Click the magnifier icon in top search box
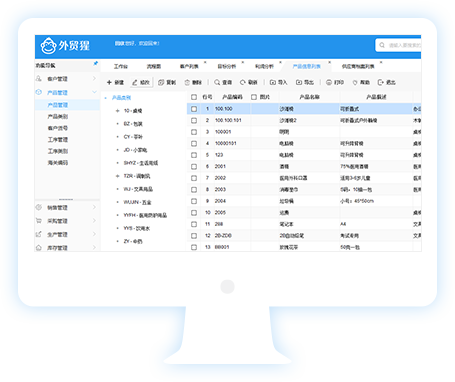455x382 pixels. click(382, 45)
